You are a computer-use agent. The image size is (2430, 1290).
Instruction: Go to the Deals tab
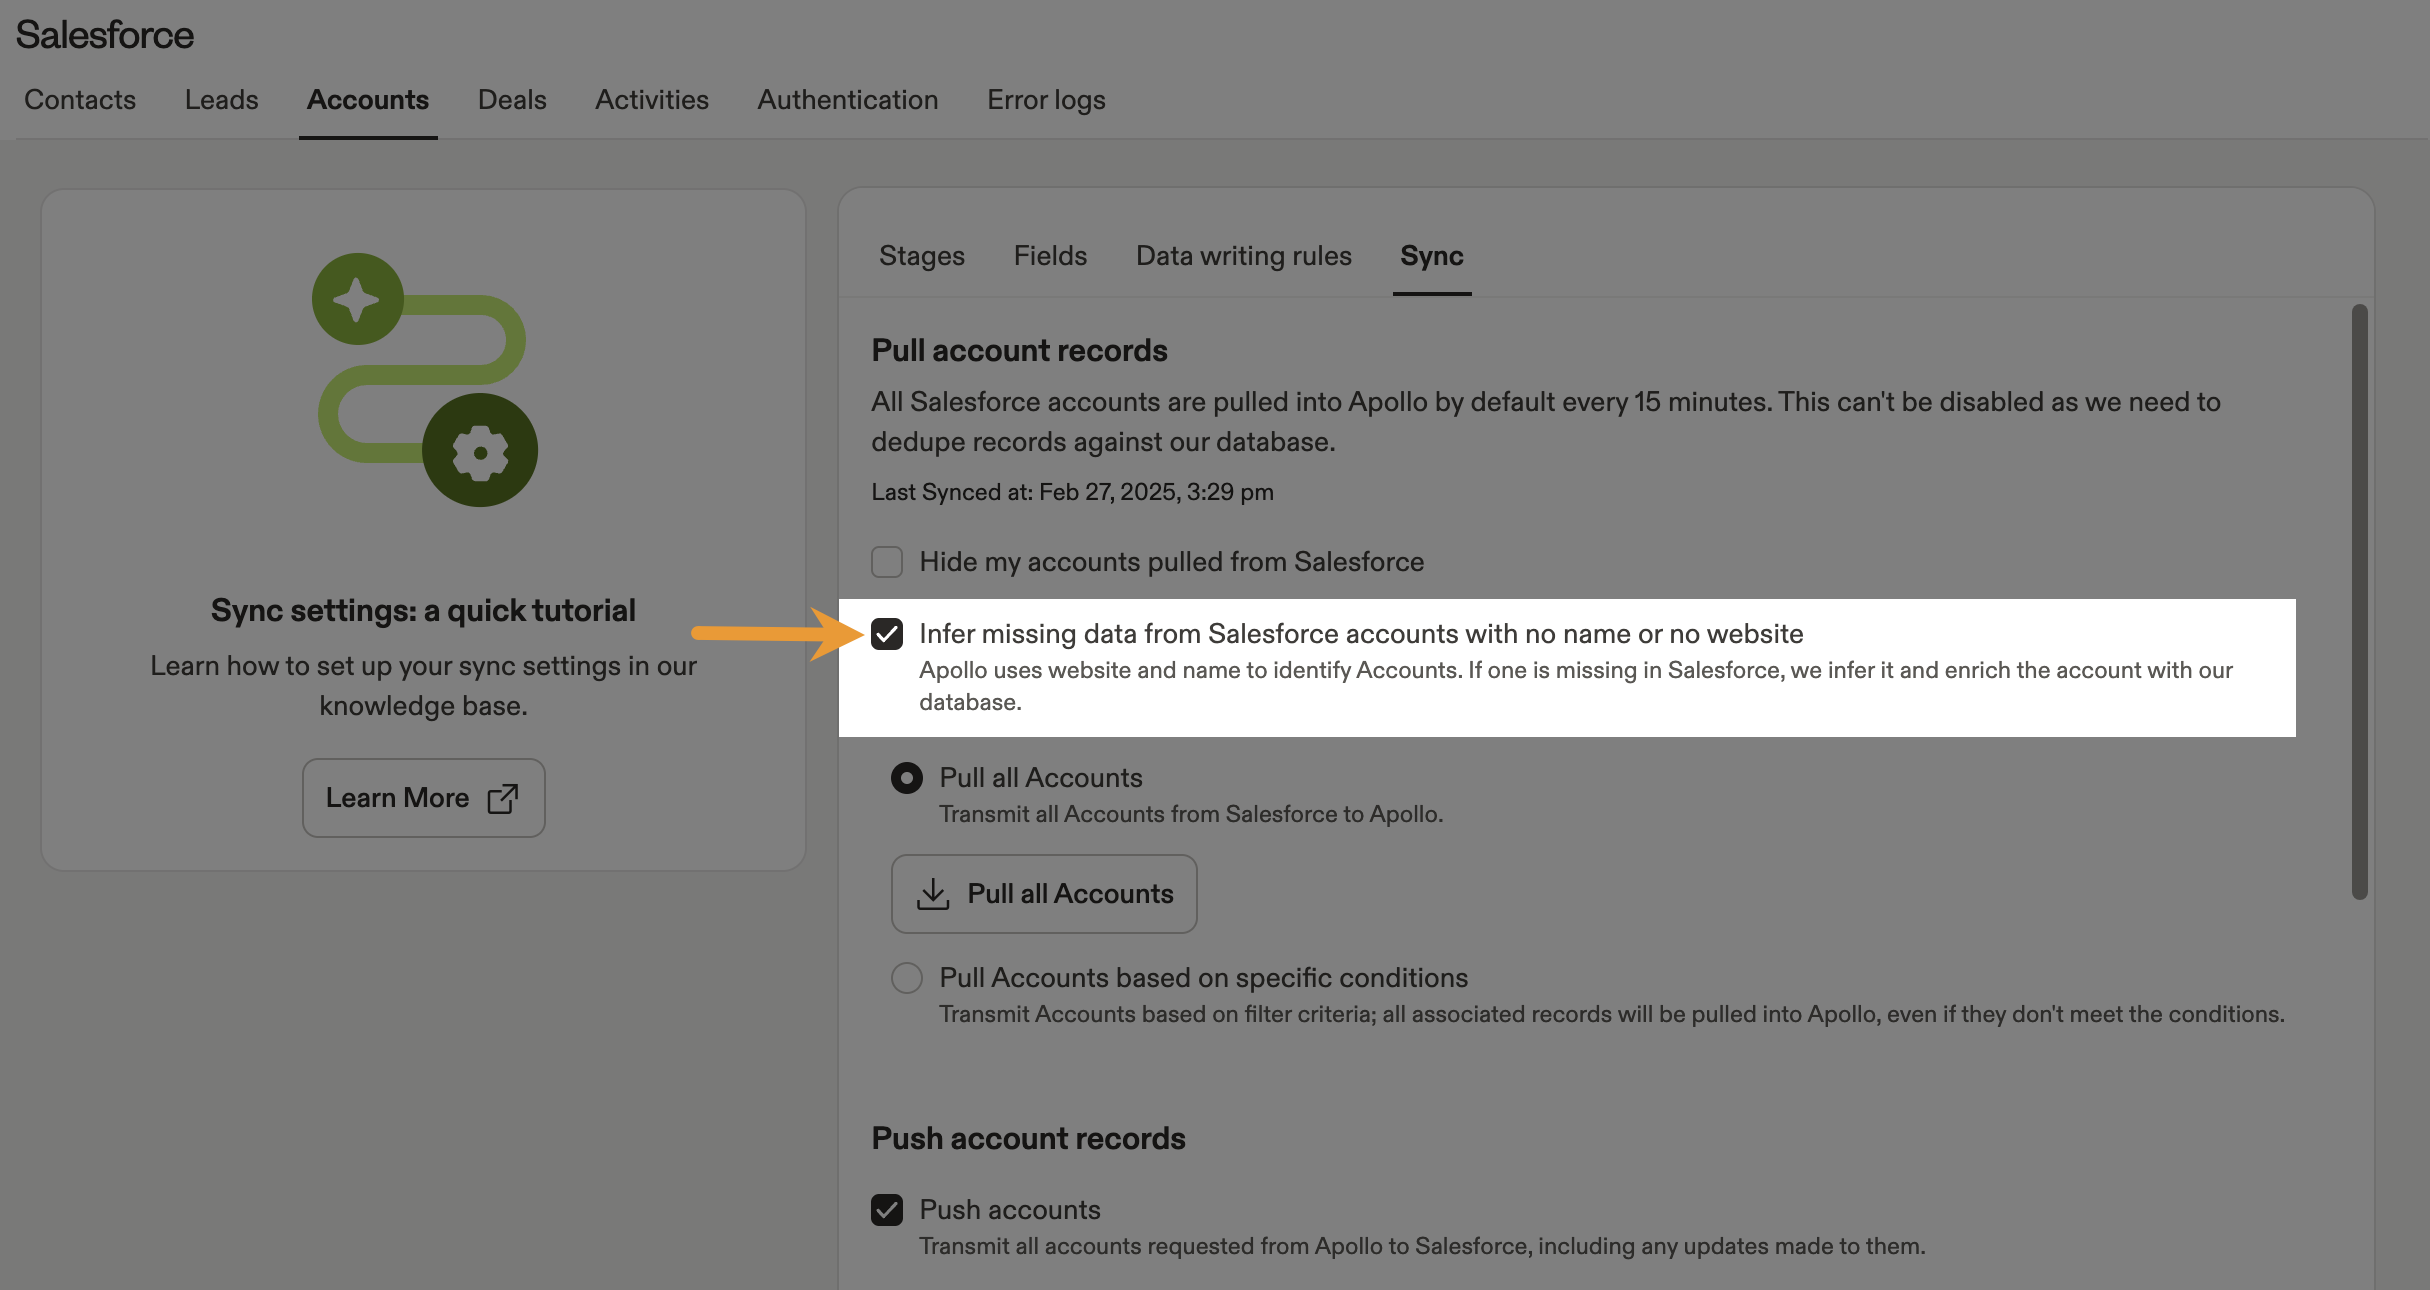click(512, 100)
